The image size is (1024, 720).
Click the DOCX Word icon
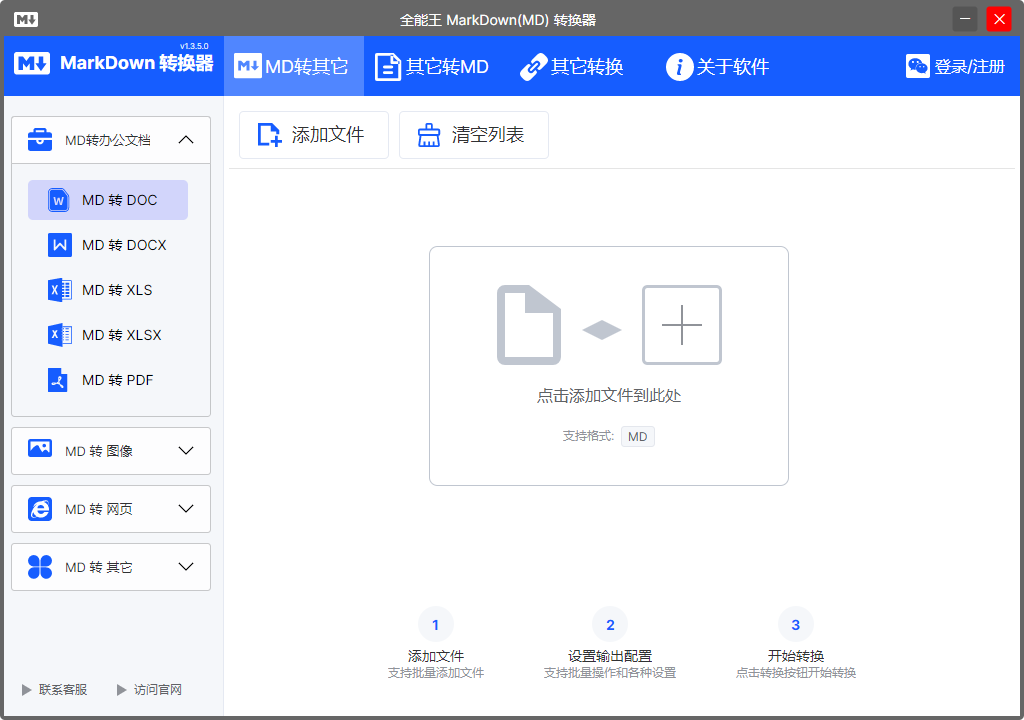60,245
